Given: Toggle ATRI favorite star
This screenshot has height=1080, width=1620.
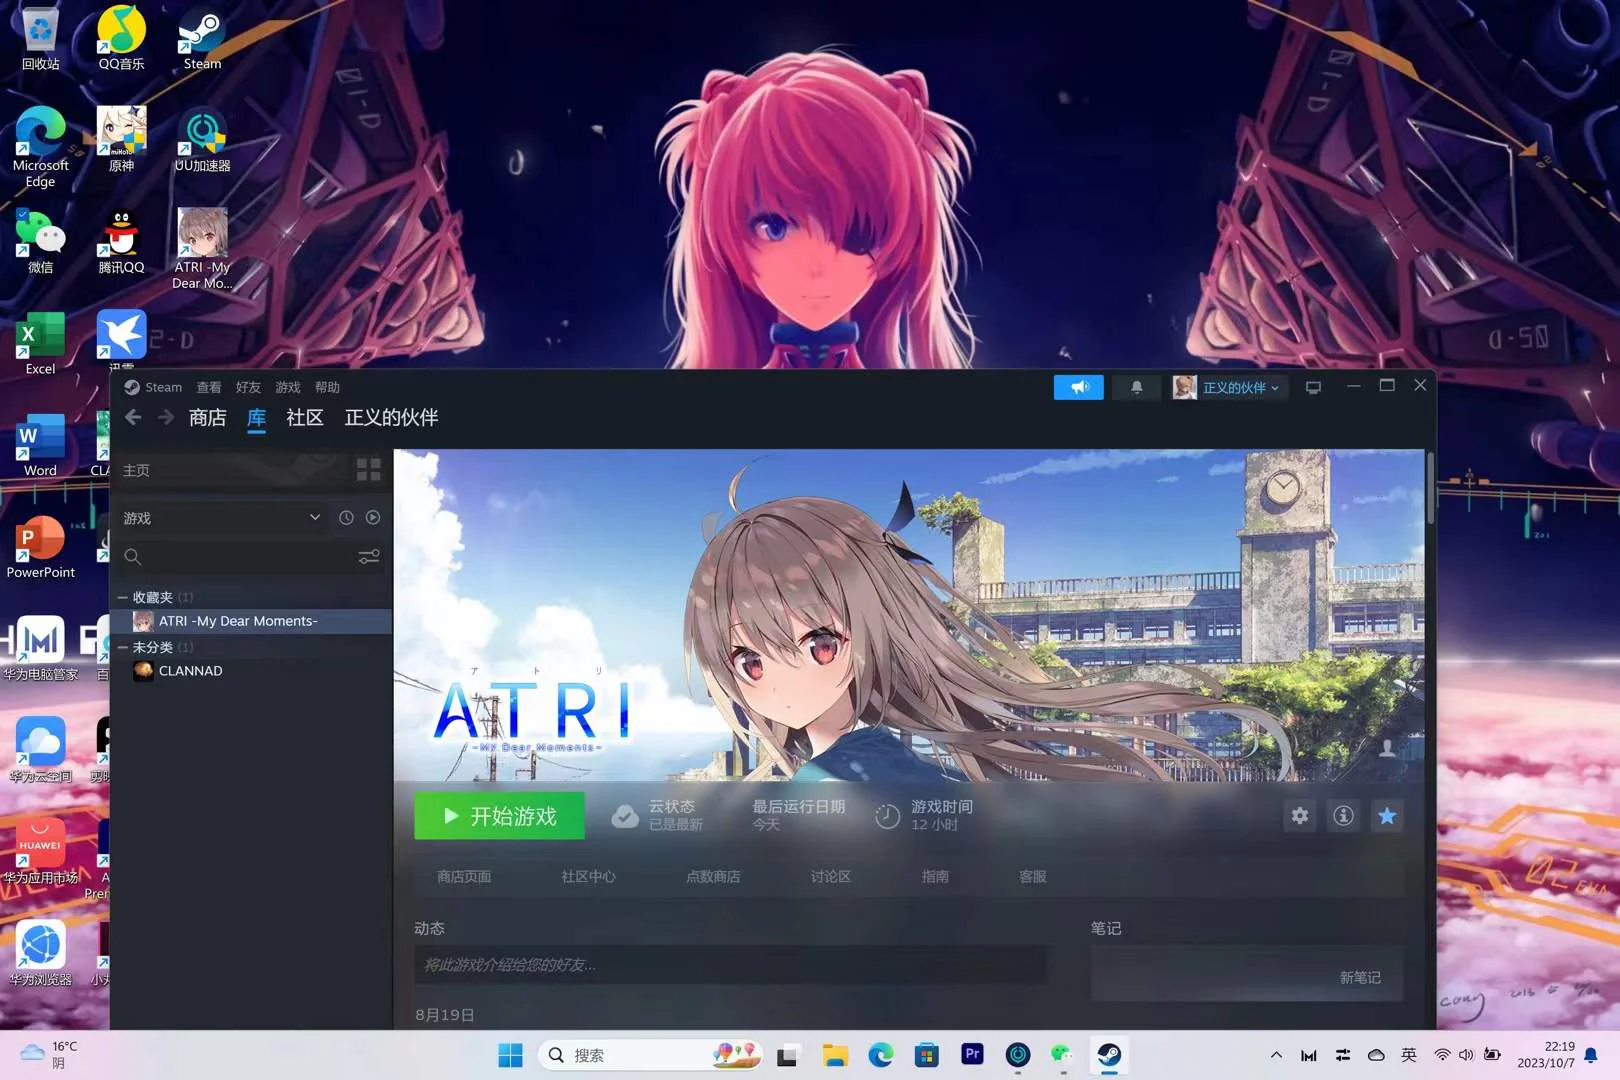Looking at the screenshot, I should 1387,816.
